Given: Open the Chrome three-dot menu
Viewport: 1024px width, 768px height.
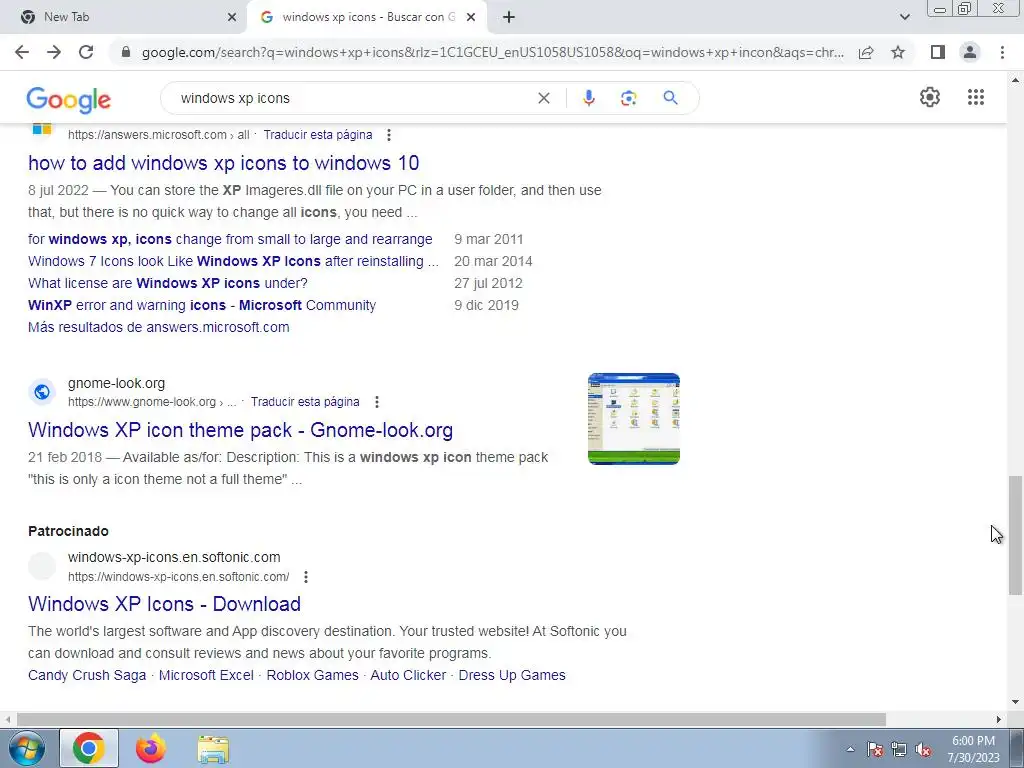Looking at the screenshot, I should [x=1002, y=52].
